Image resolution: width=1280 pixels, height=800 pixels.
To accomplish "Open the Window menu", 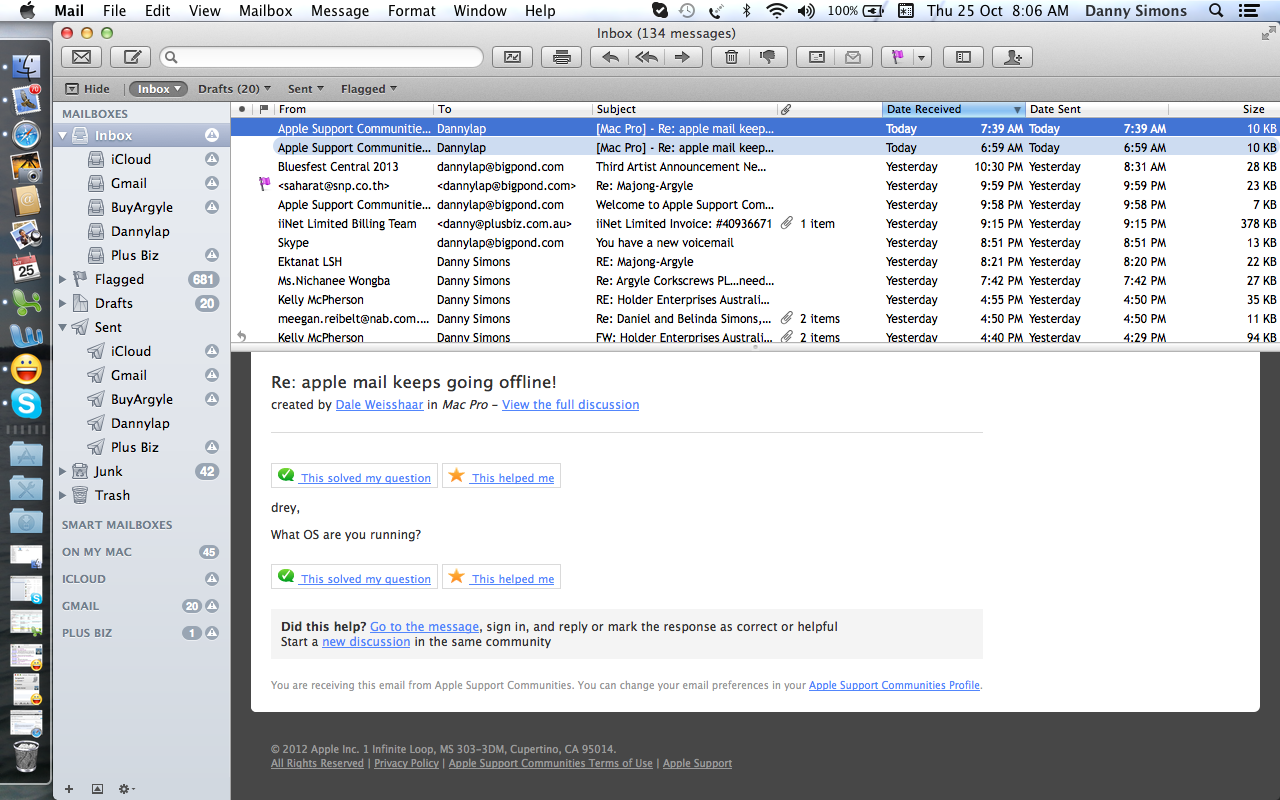I will (x=480, y=11).
